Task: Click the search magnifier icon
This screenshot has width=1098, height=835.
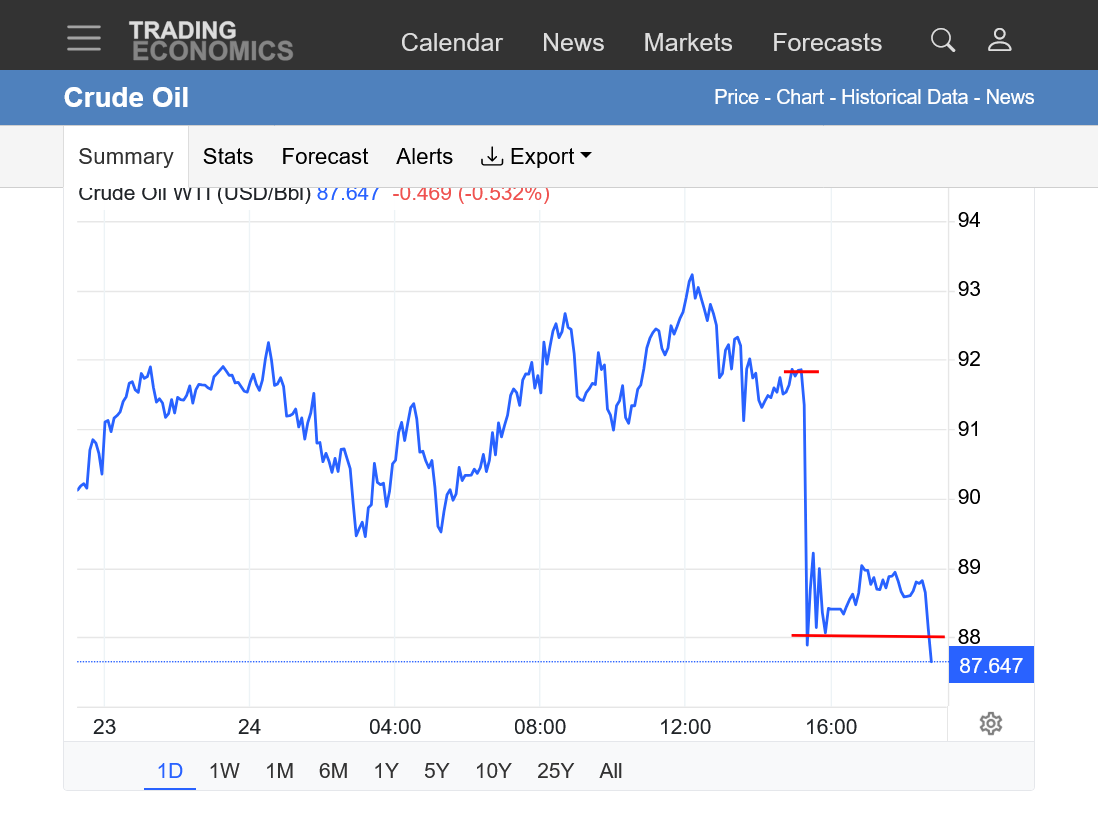Action: click(x=942, y=40)
